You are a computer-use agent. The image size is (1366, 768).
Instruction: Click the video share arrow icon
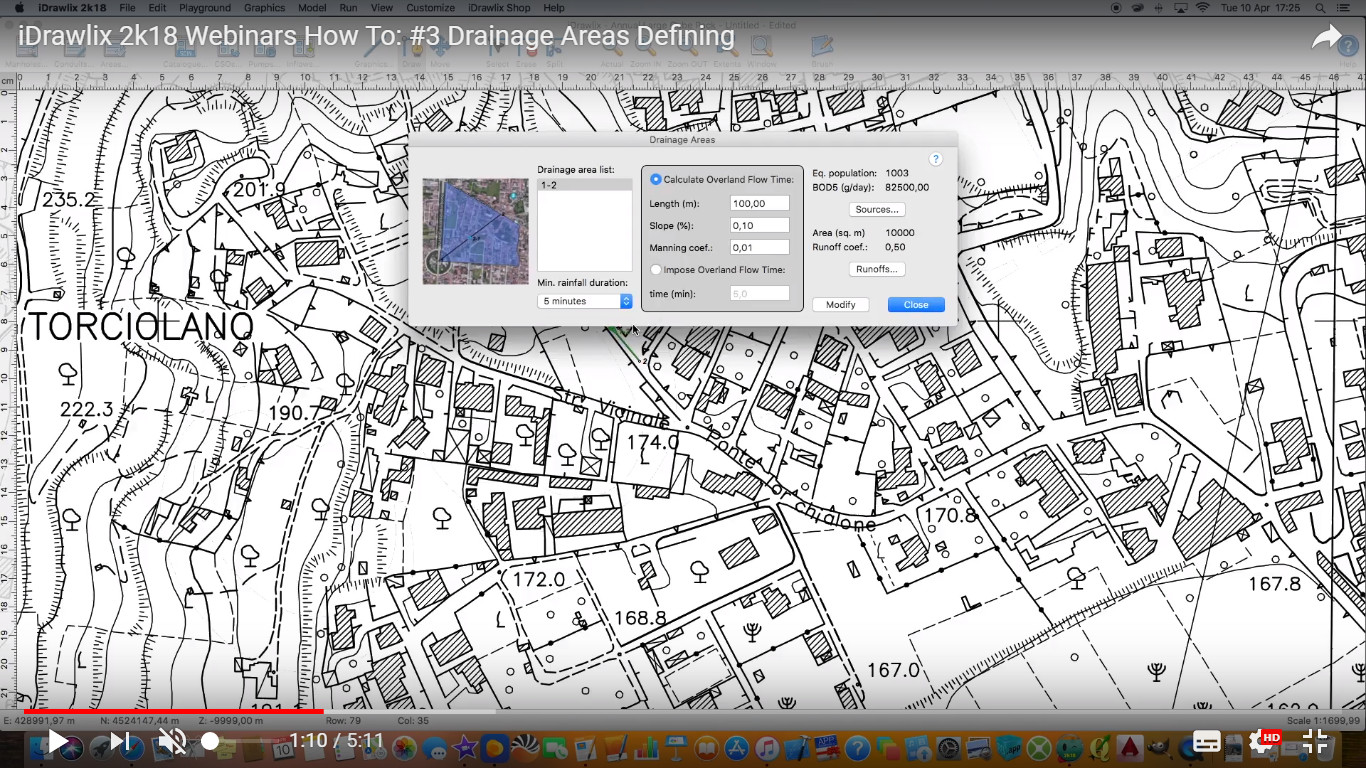(x=1327, y=38)
